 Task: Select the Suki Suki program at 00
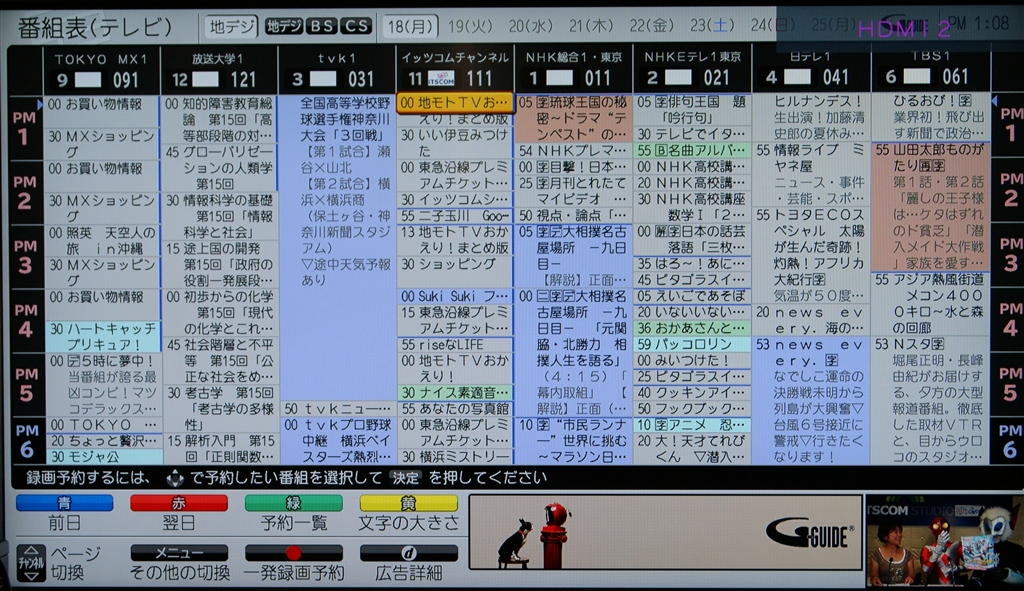click(455, 296)
